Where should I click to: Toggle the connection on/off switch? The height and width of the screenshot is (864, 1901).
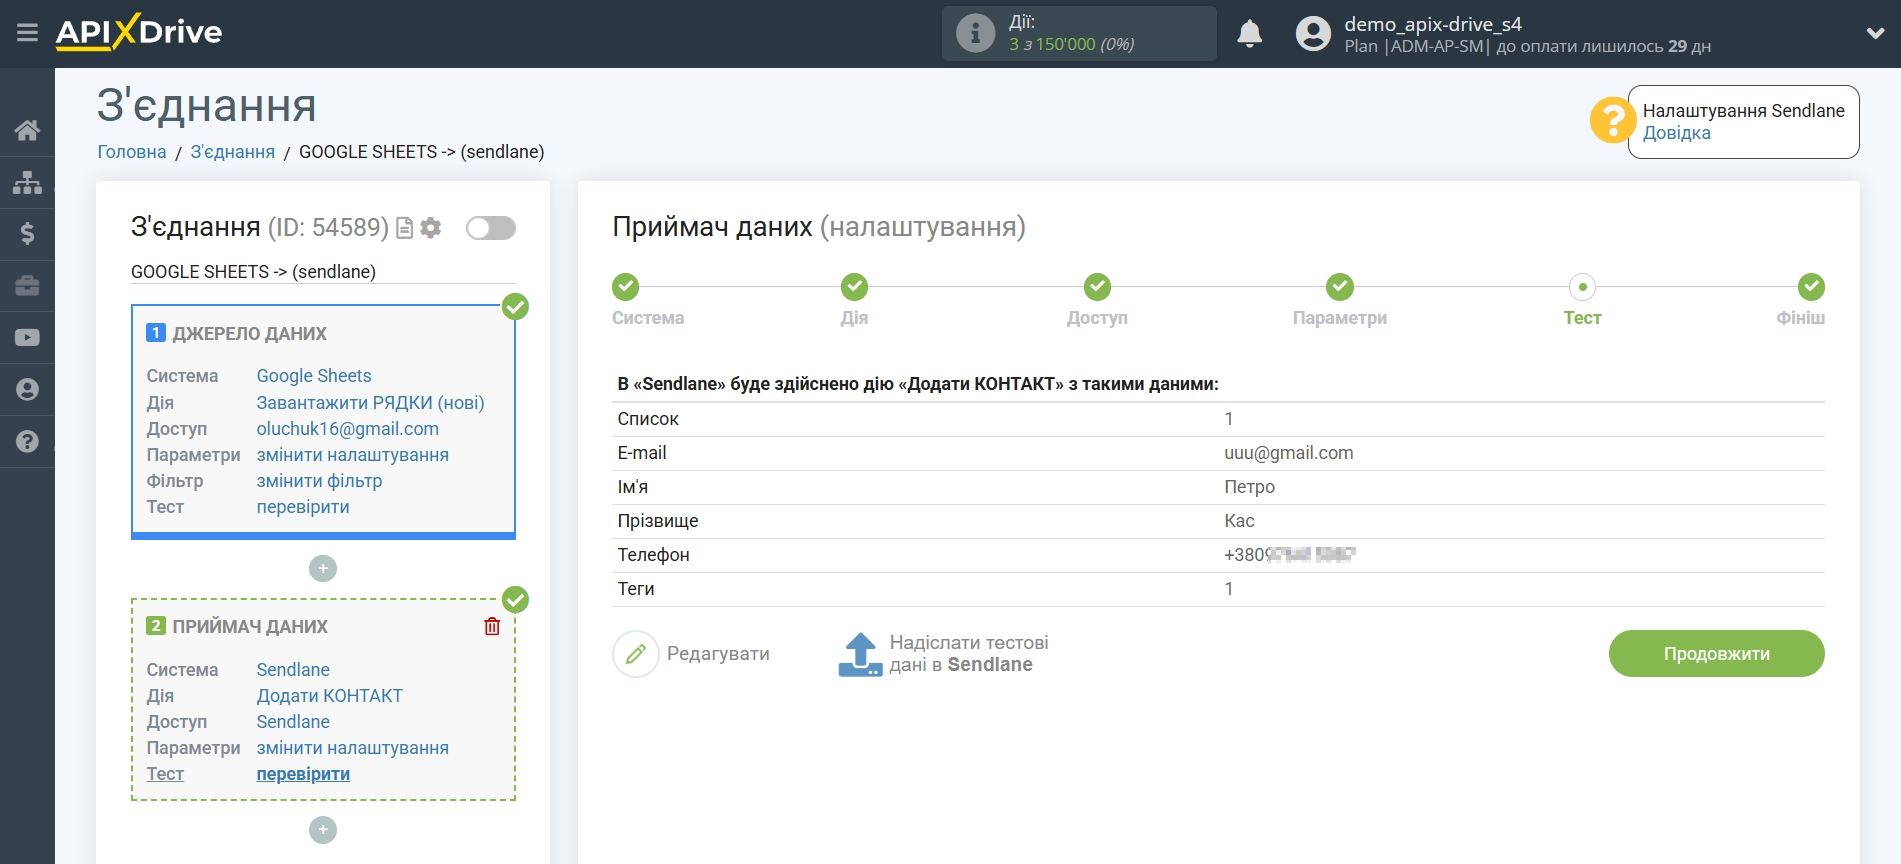(491, 228)
